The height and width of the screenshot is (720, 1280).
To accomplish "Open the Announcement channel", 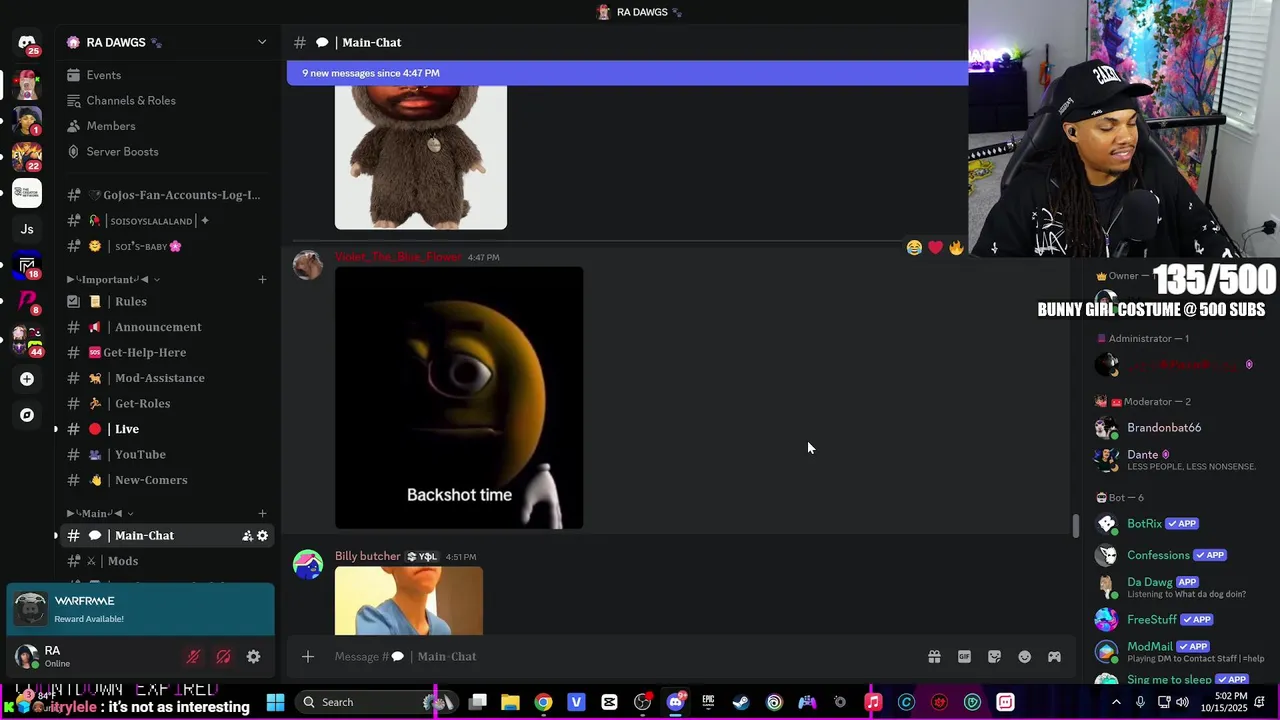I will (167, 327).
